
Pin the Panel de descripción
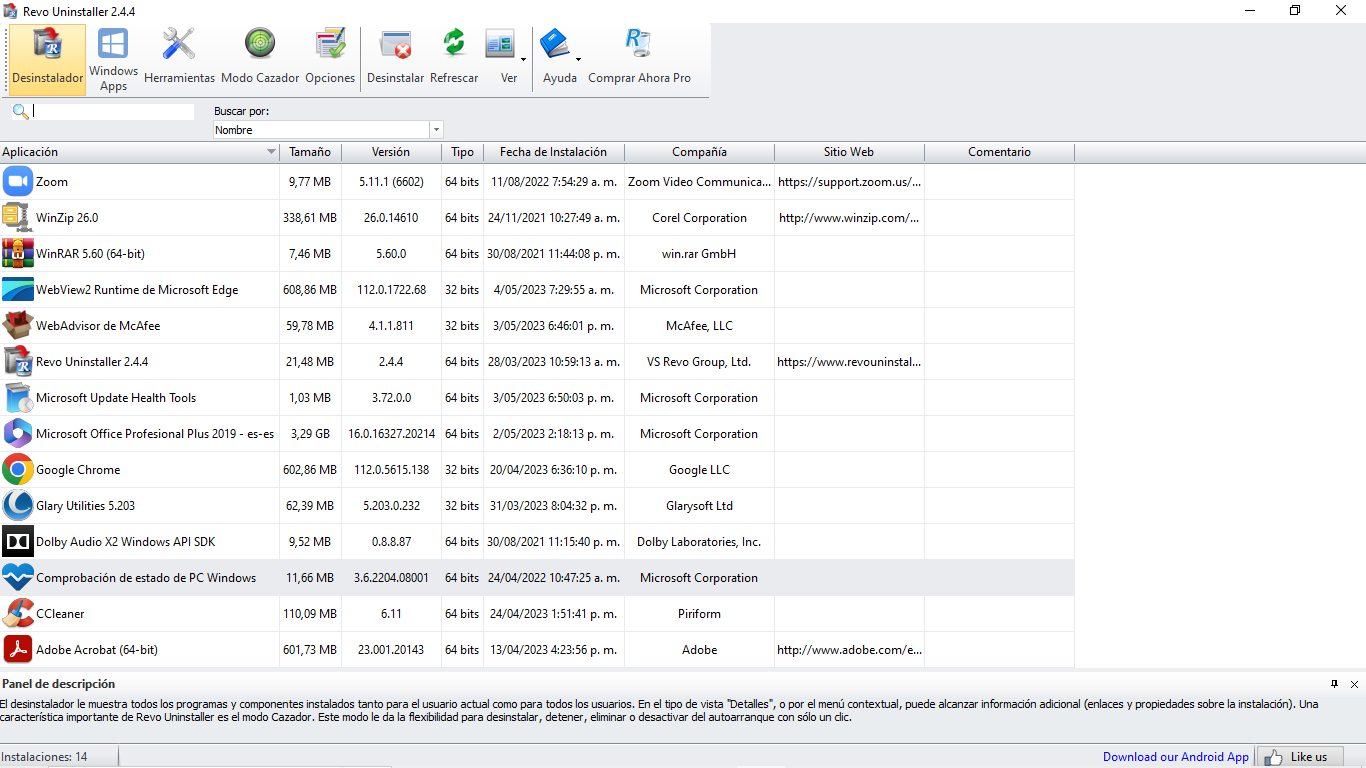coord(1334,684)
